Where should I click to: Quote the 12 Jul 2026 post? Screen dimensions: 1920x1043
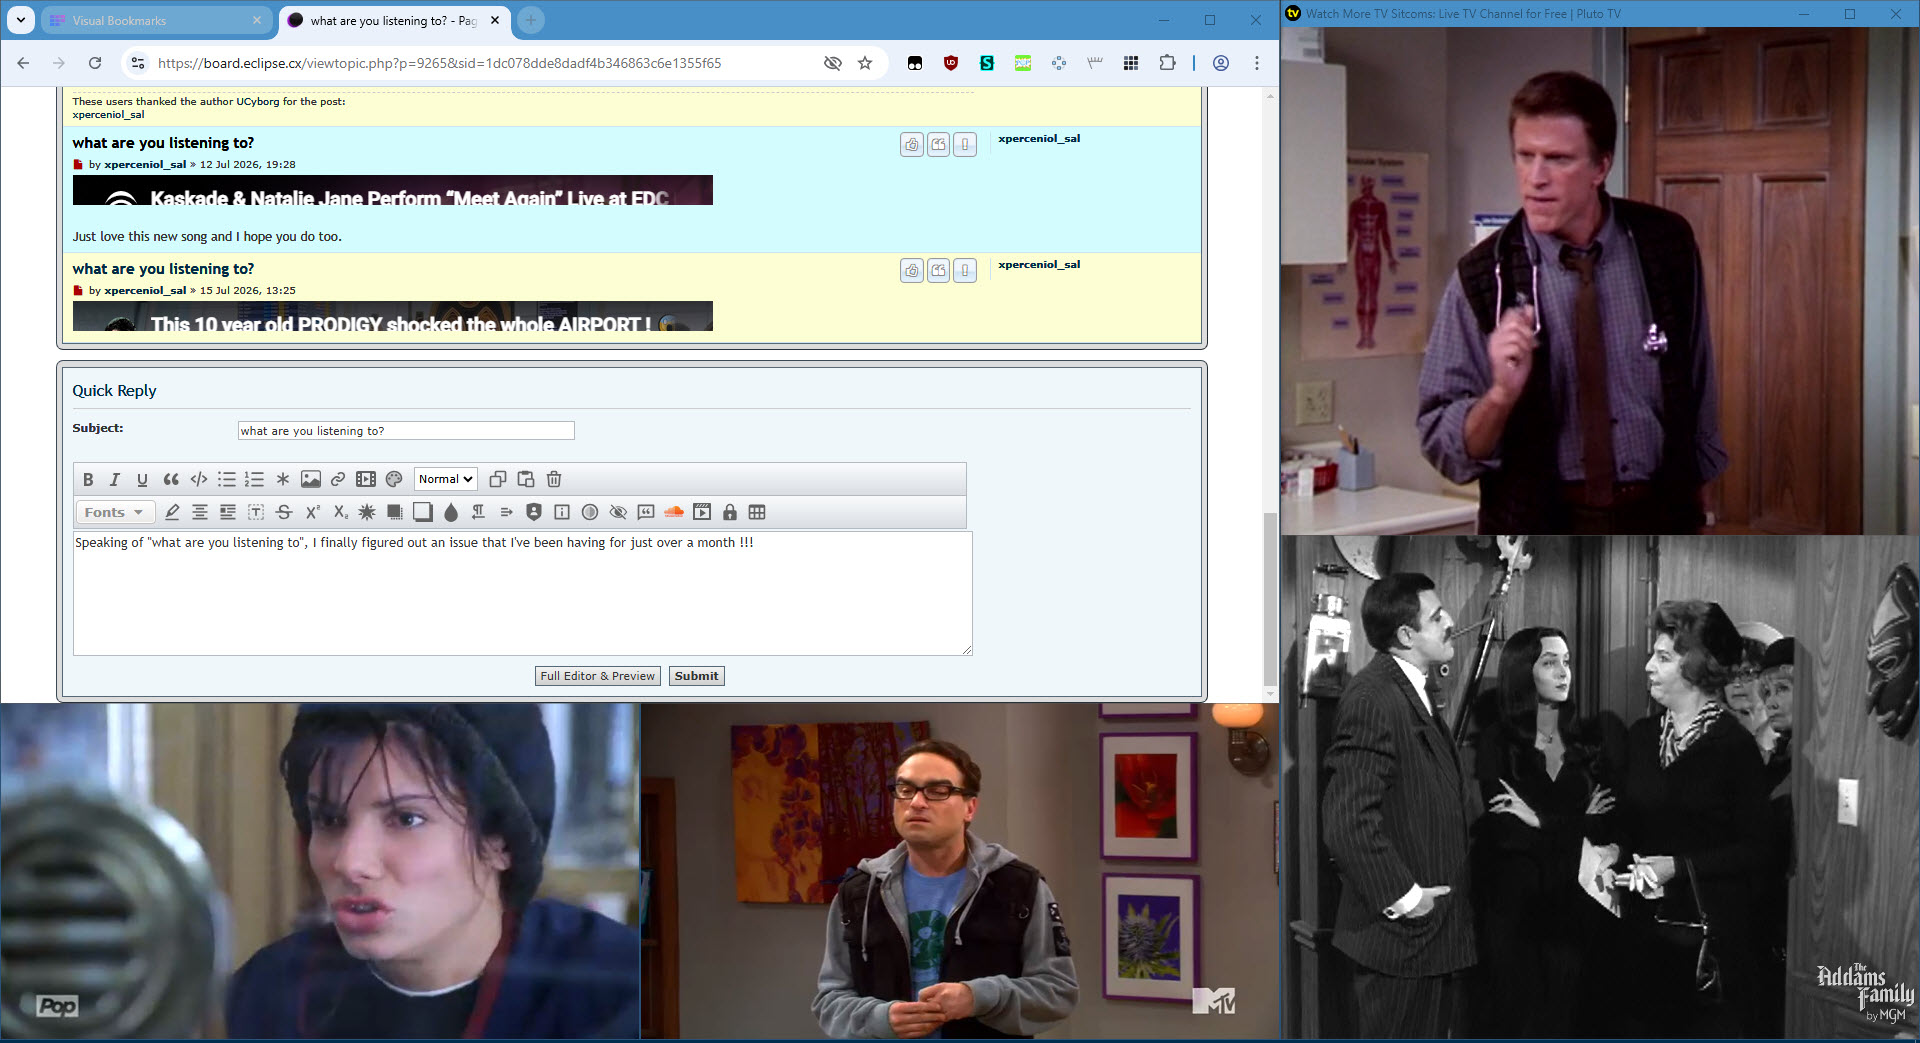[x=938, y=145]
